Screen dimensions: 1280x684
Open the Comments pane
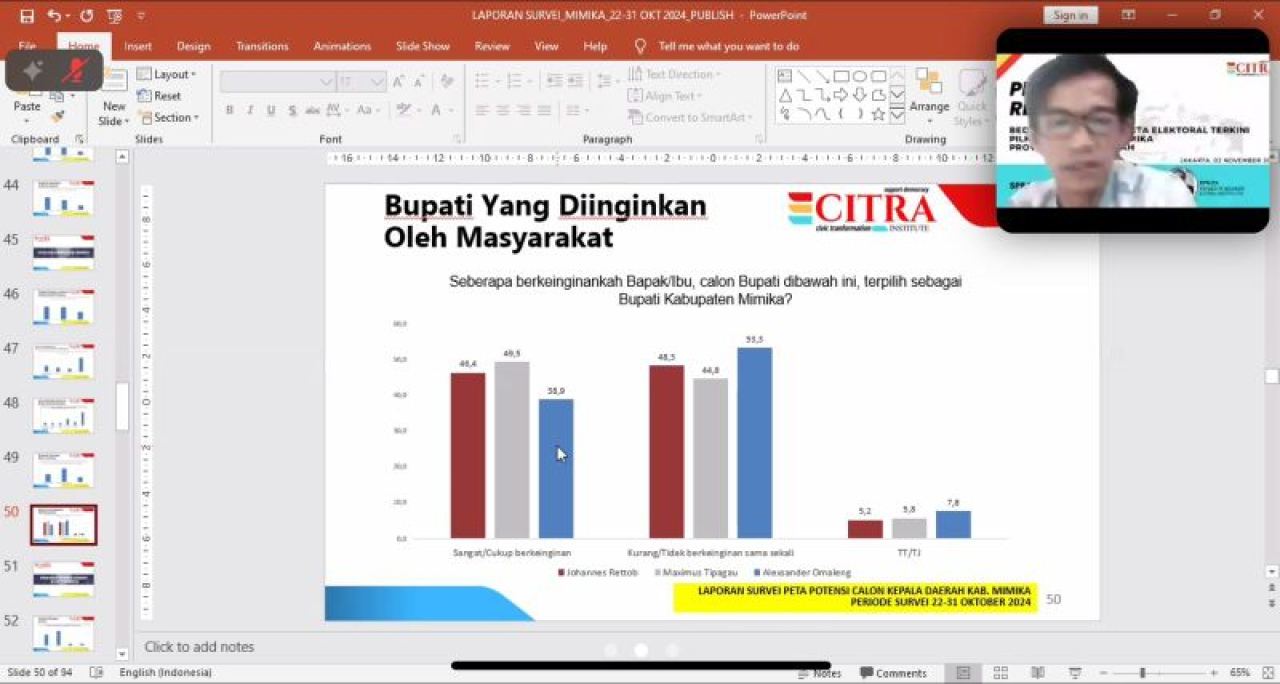tap(893, 673)
